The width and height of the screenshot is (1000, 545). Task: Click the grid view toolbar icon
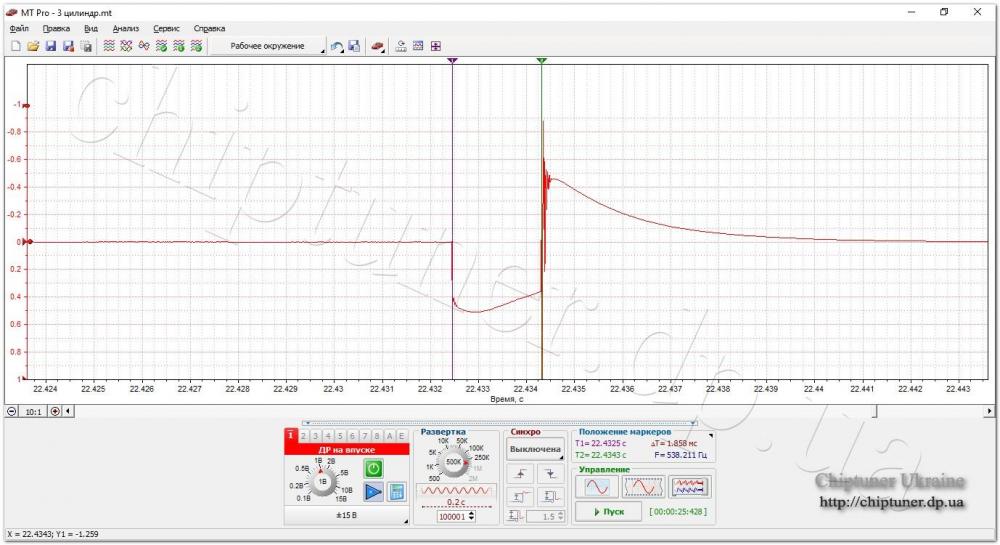418,46
